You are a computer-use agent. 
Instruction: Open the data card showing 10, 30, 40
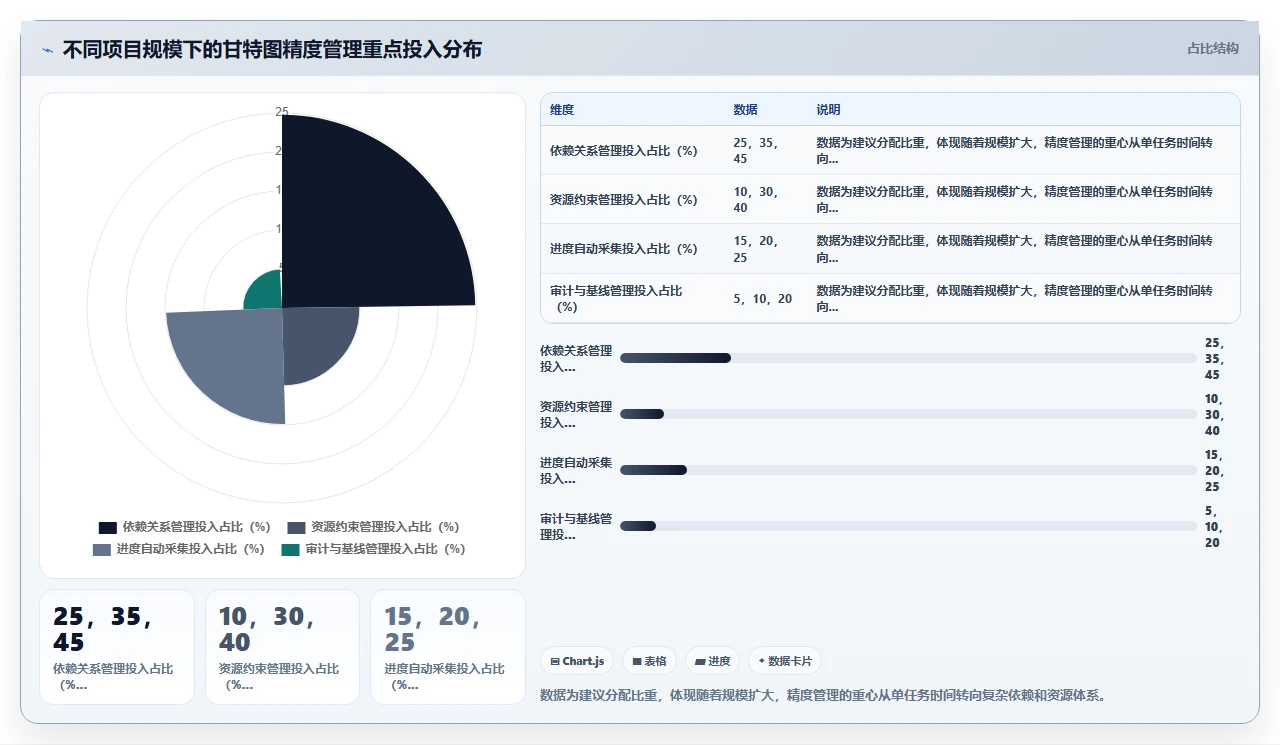(x=282, y=647)
